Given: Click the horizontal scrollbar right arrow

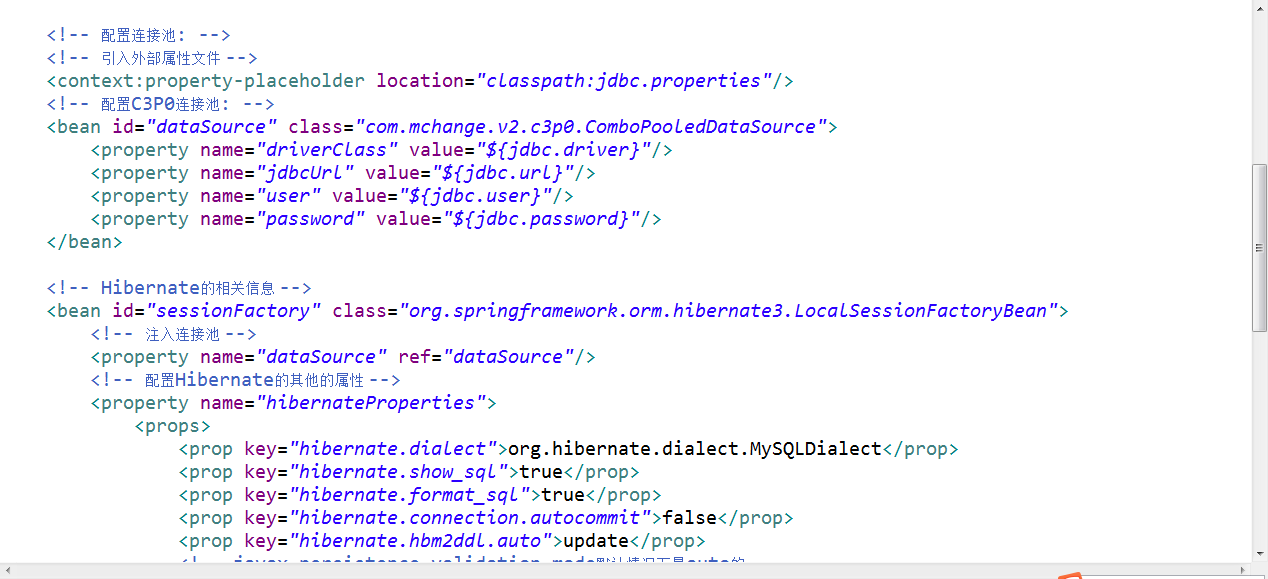Looking at the screenshot, I should pos(1243,571).
